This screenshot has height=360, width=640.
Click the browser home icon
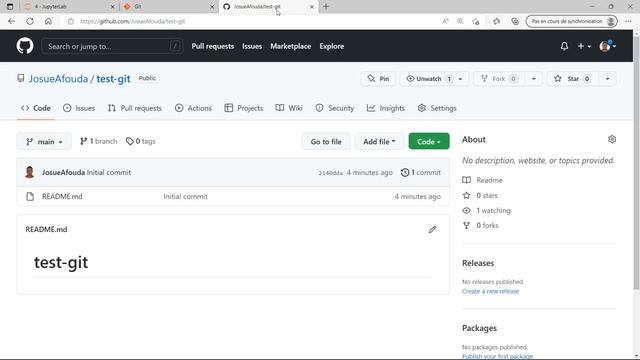pyautogui.click(x=48, y=21)
